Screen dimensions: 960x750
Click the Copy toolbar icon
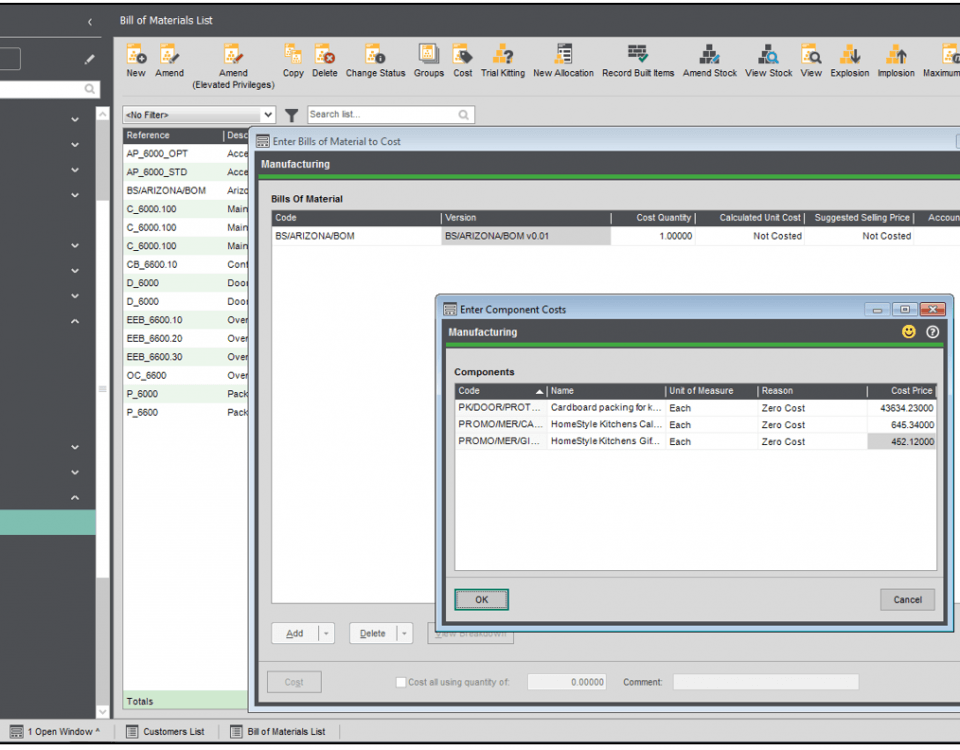(x=293, y=61)
